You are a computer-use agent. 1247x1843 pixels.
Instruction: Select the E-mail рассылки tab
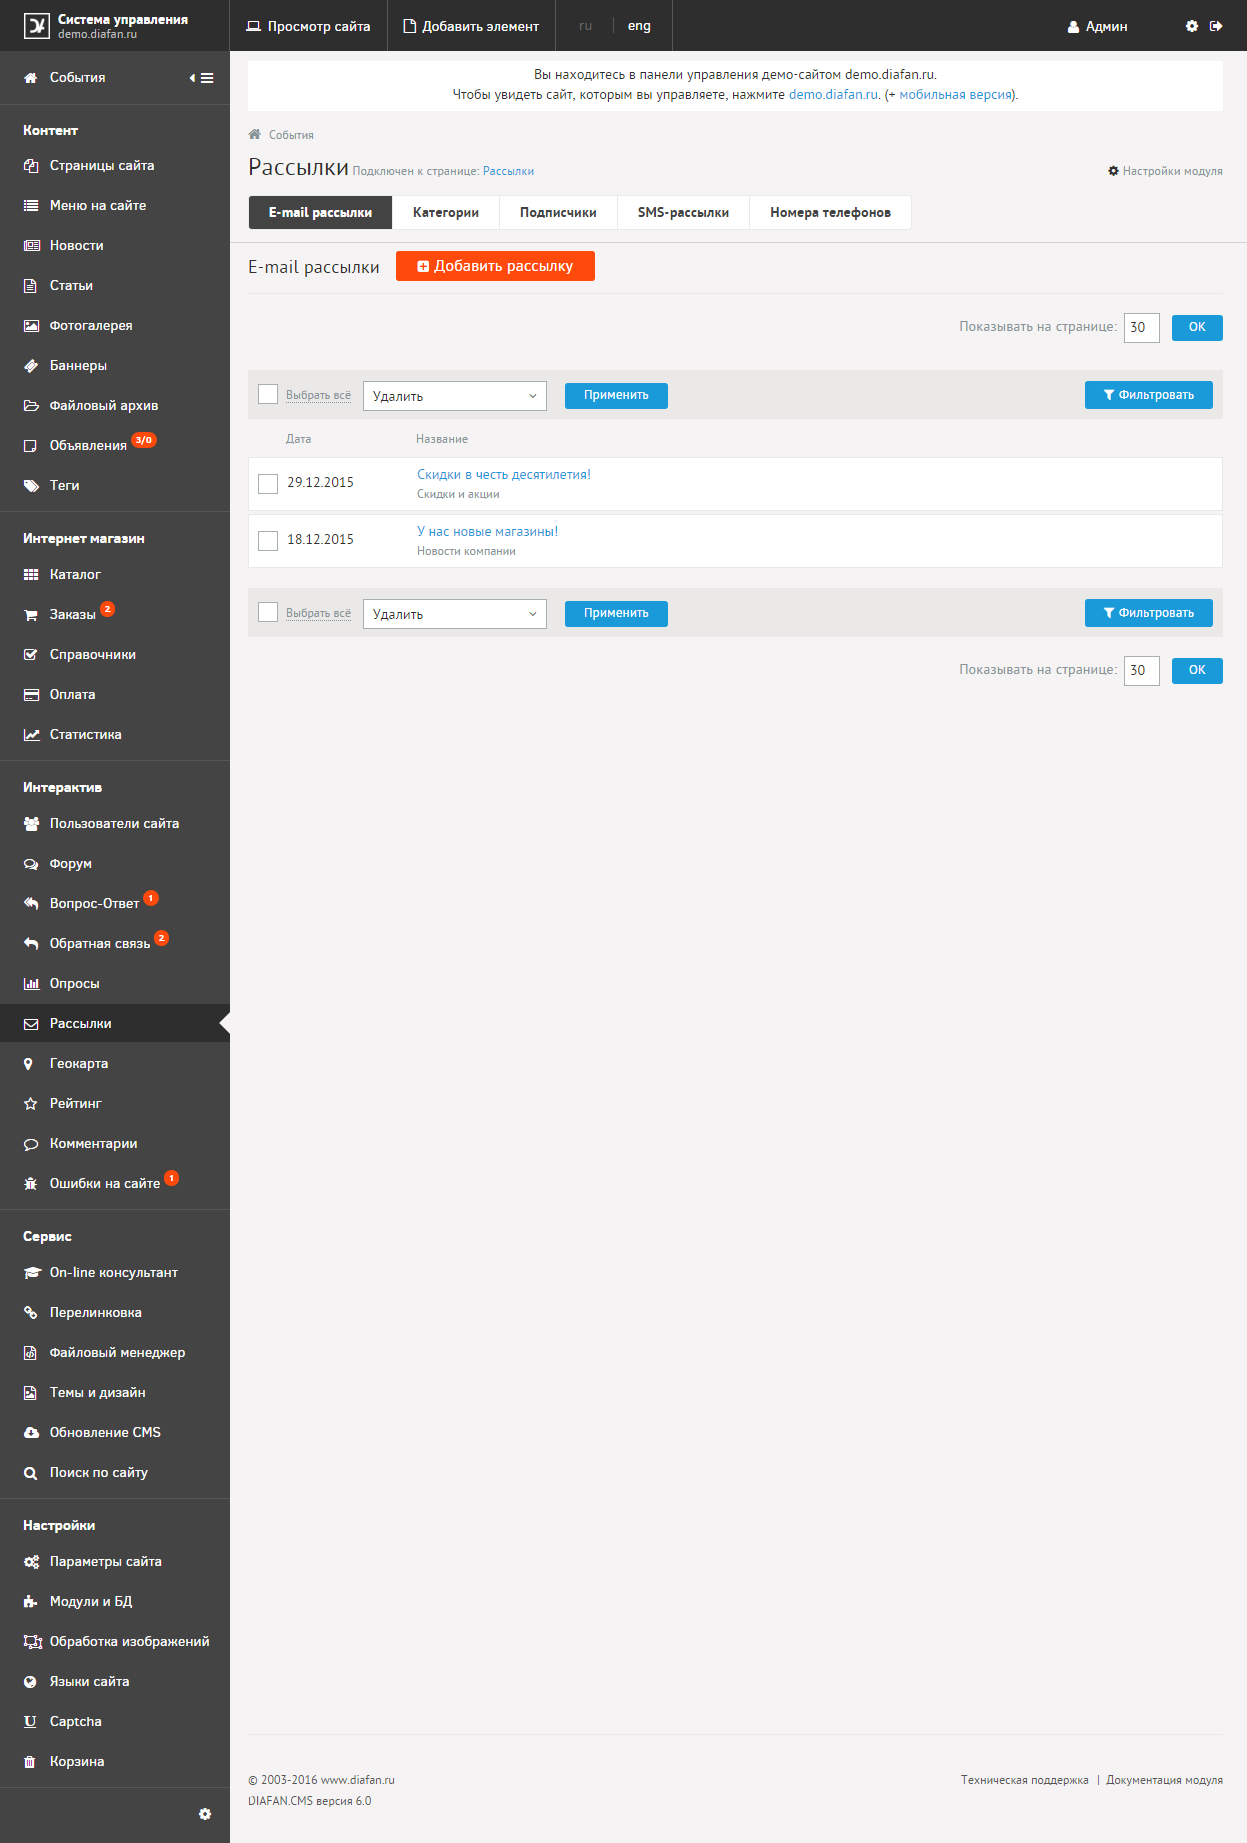pos(320,213)
